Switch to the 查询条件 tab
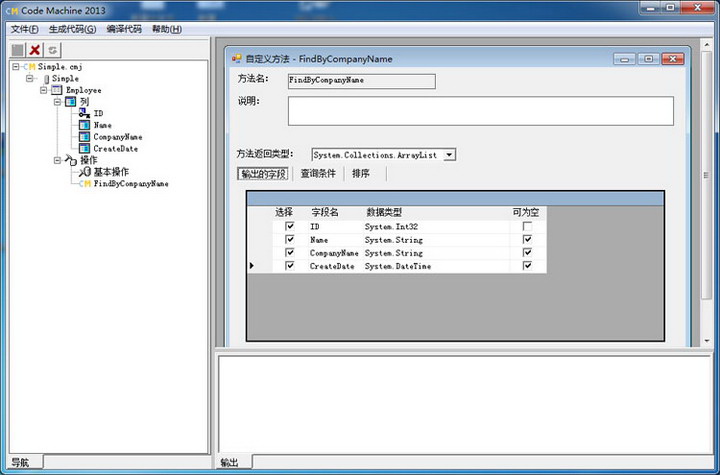The width and height of the screenshot is (720, 475). pos(318,174)
